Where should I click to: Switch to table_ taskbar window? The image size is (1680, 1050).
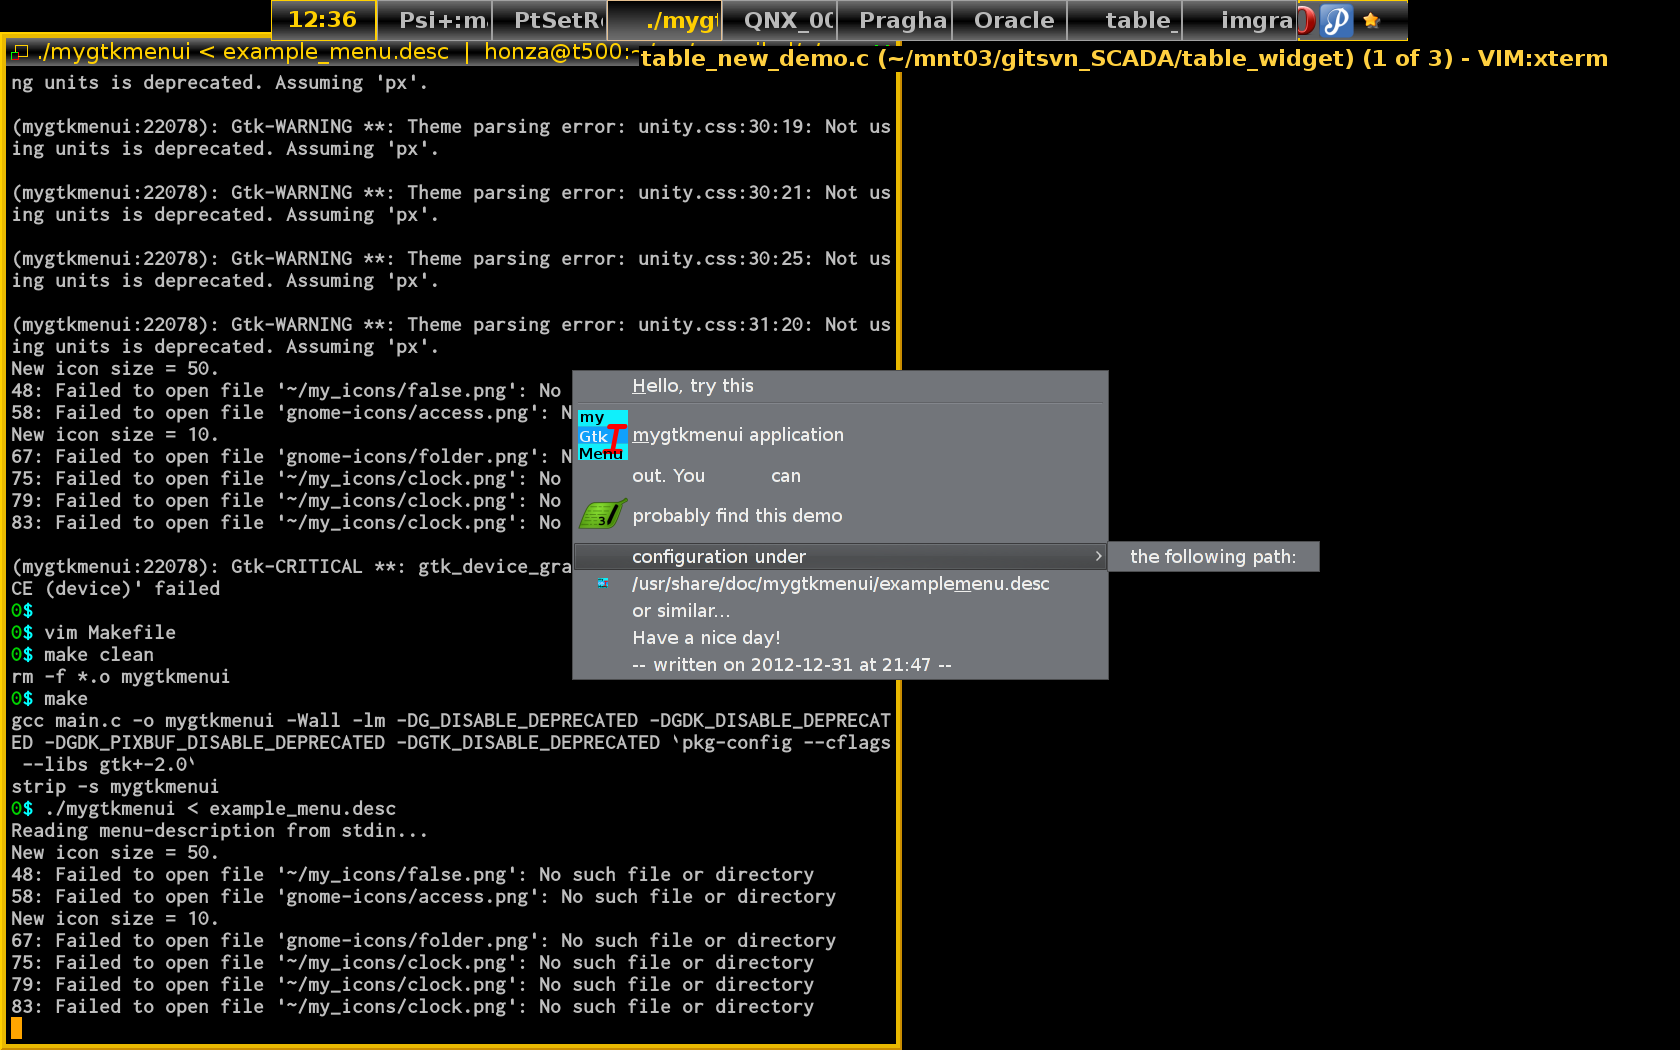1124,20
